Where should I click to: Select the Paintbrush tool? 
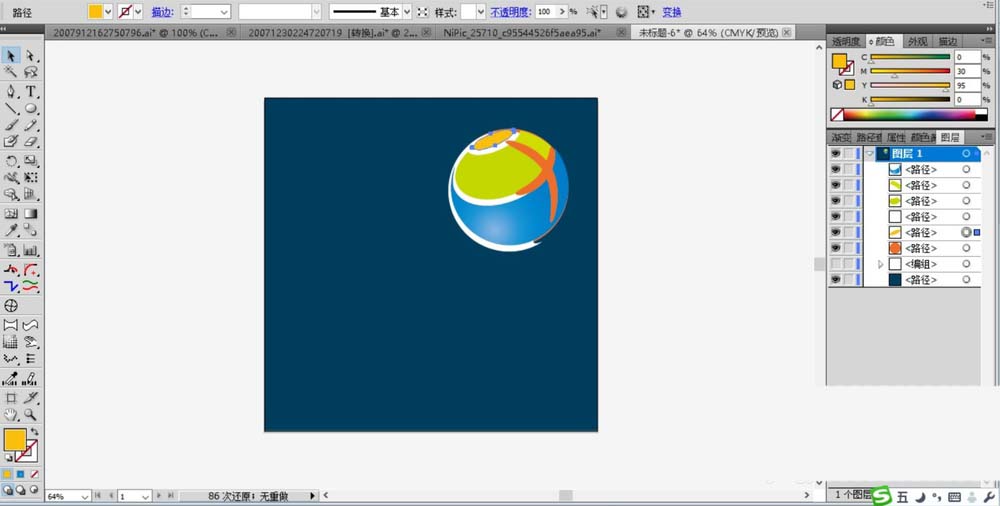[x=11, y=125]
